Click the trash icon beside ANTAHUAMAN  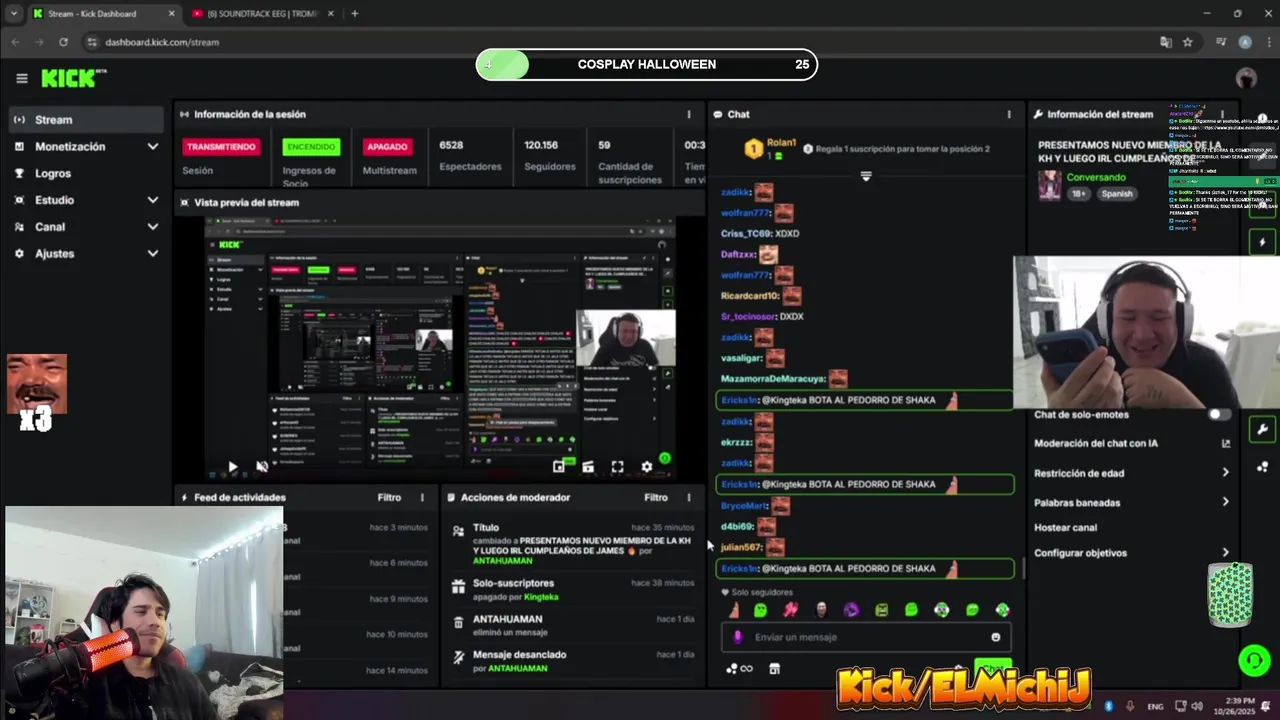click(x=458, y=622)
